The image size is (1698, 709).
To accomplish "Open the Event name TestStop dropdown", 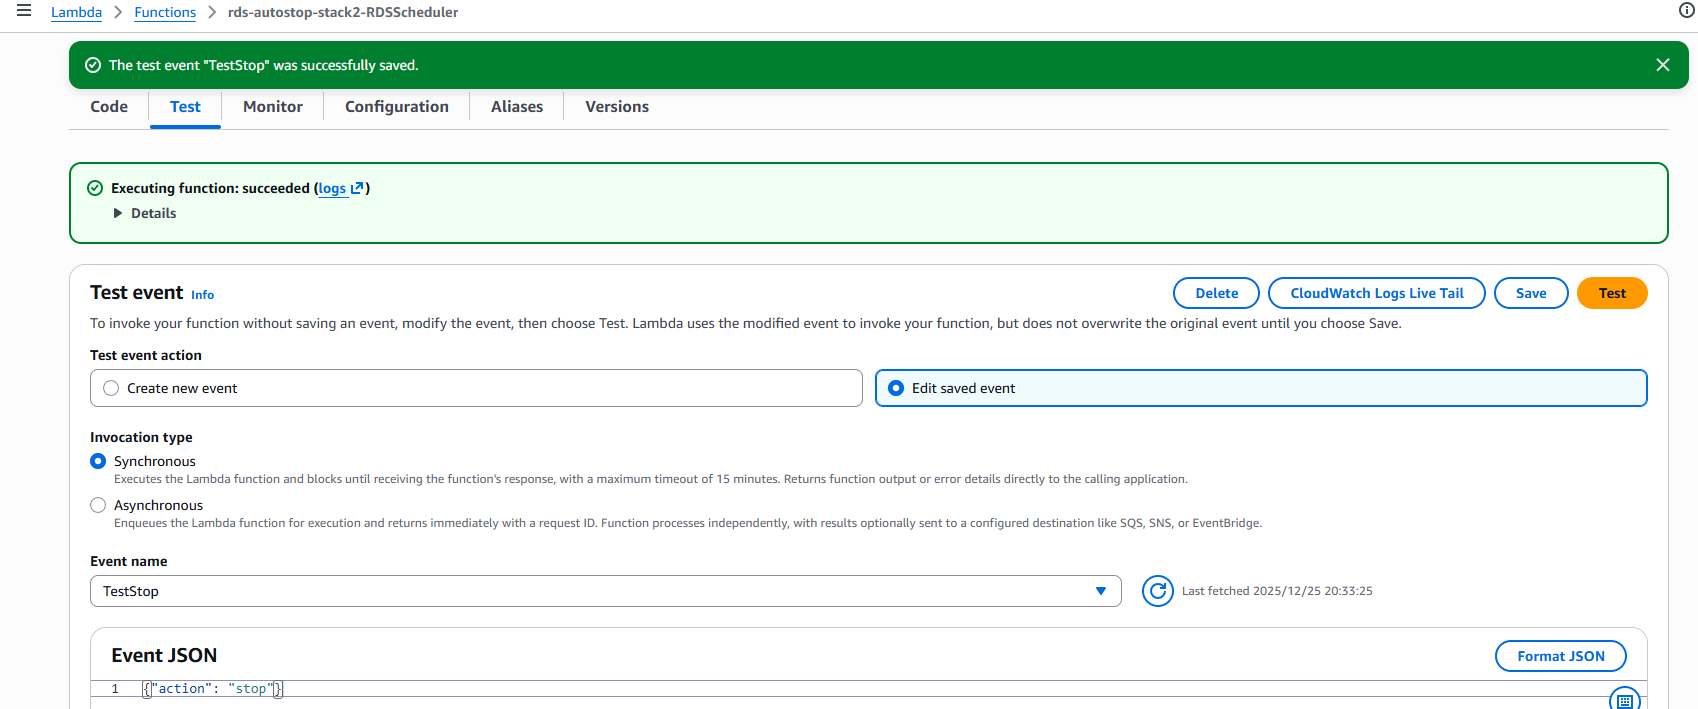I will point(606,591).
